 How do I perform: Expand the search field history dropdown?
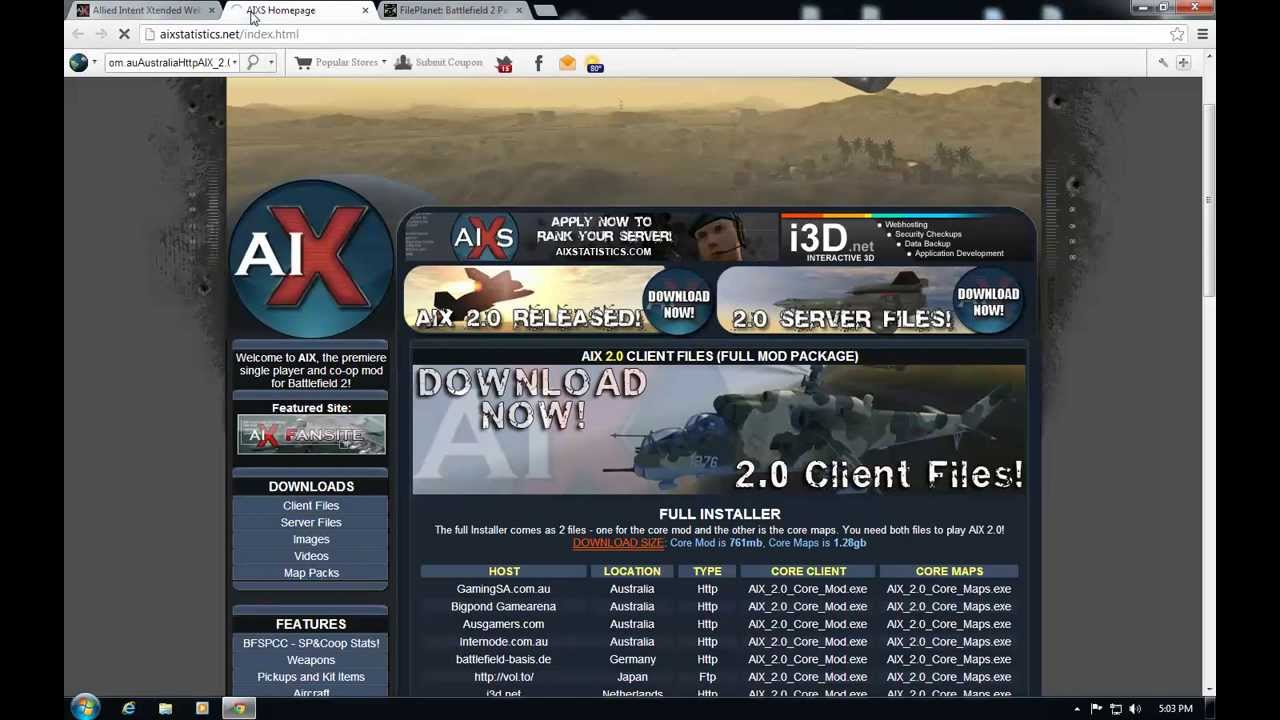click(237, 62)
